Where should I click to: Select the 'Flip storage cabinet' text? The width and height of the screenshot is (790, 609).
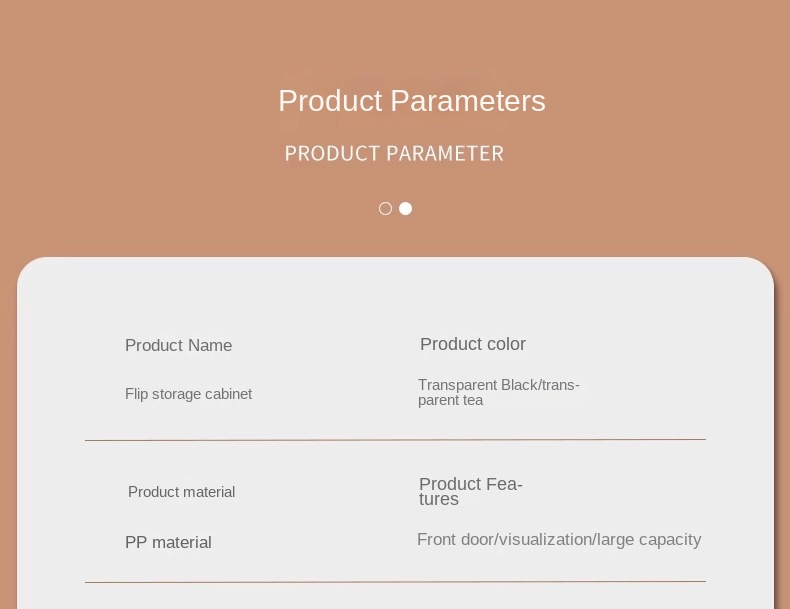tap(188, 394)
